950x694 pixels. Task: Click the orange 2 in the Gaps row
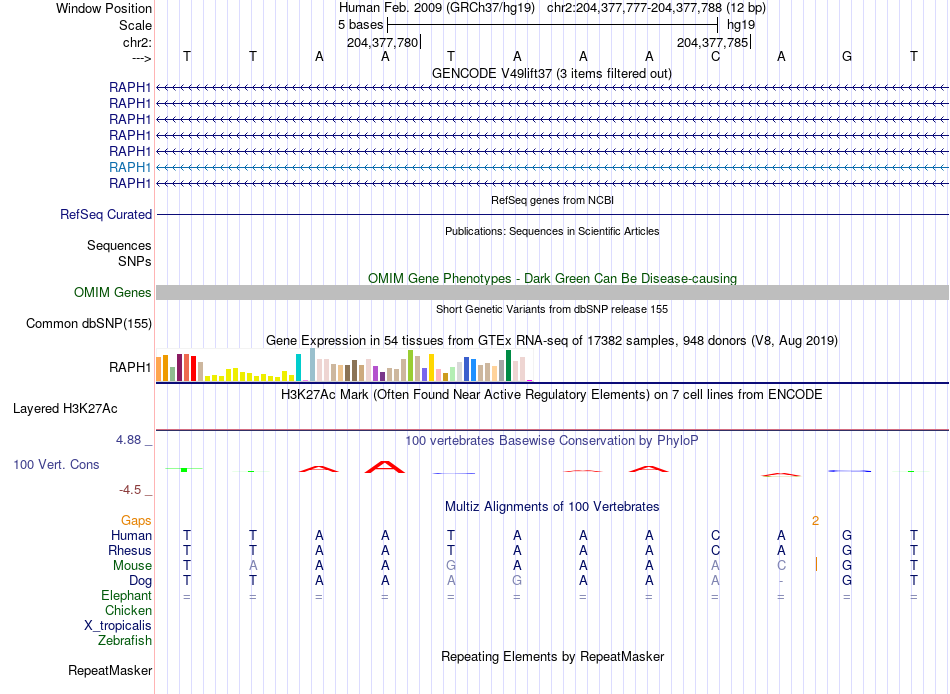click(x=815, y=521)
